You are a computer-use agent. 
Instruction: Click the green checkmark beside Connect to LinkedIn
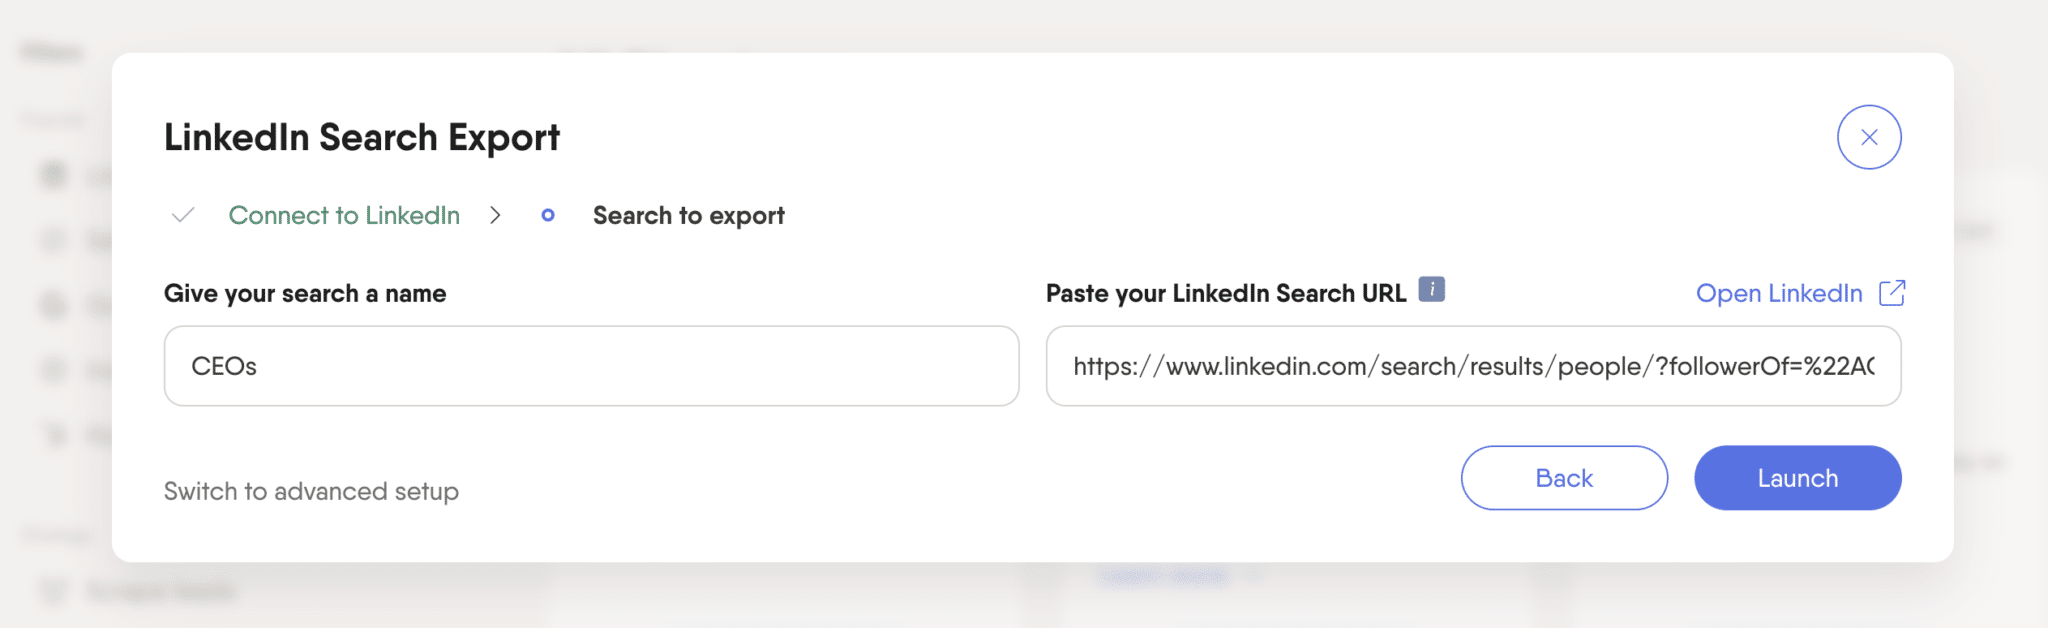tap(182, 215)
